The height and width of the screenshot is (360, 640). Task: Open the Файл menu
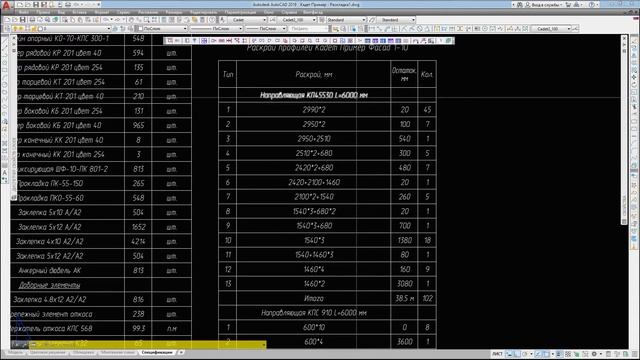point(23,12)
